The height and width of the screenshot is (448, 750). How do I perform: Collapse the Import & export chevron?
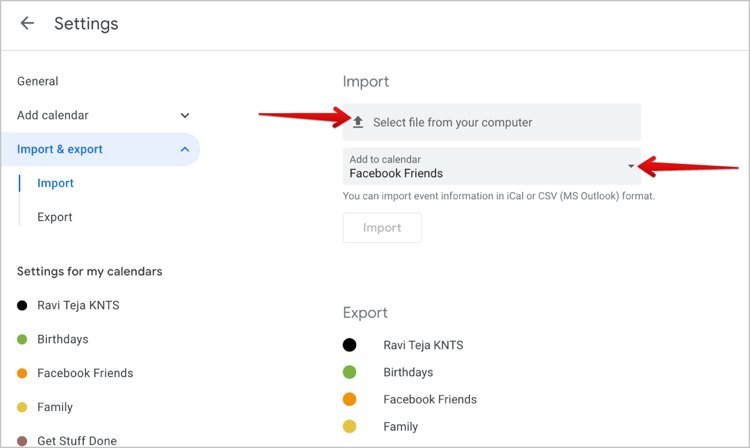185,149
